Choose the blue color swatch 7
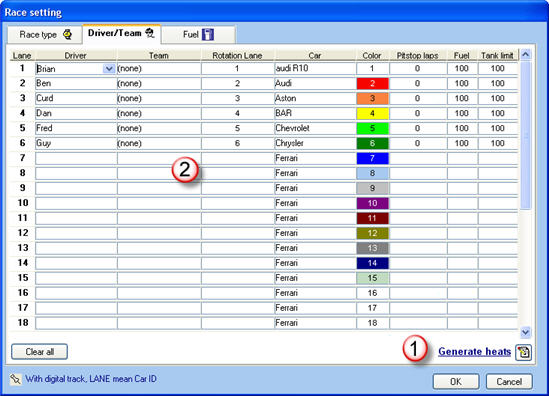Screen dimensions: 549x396 tap(373, 158)
